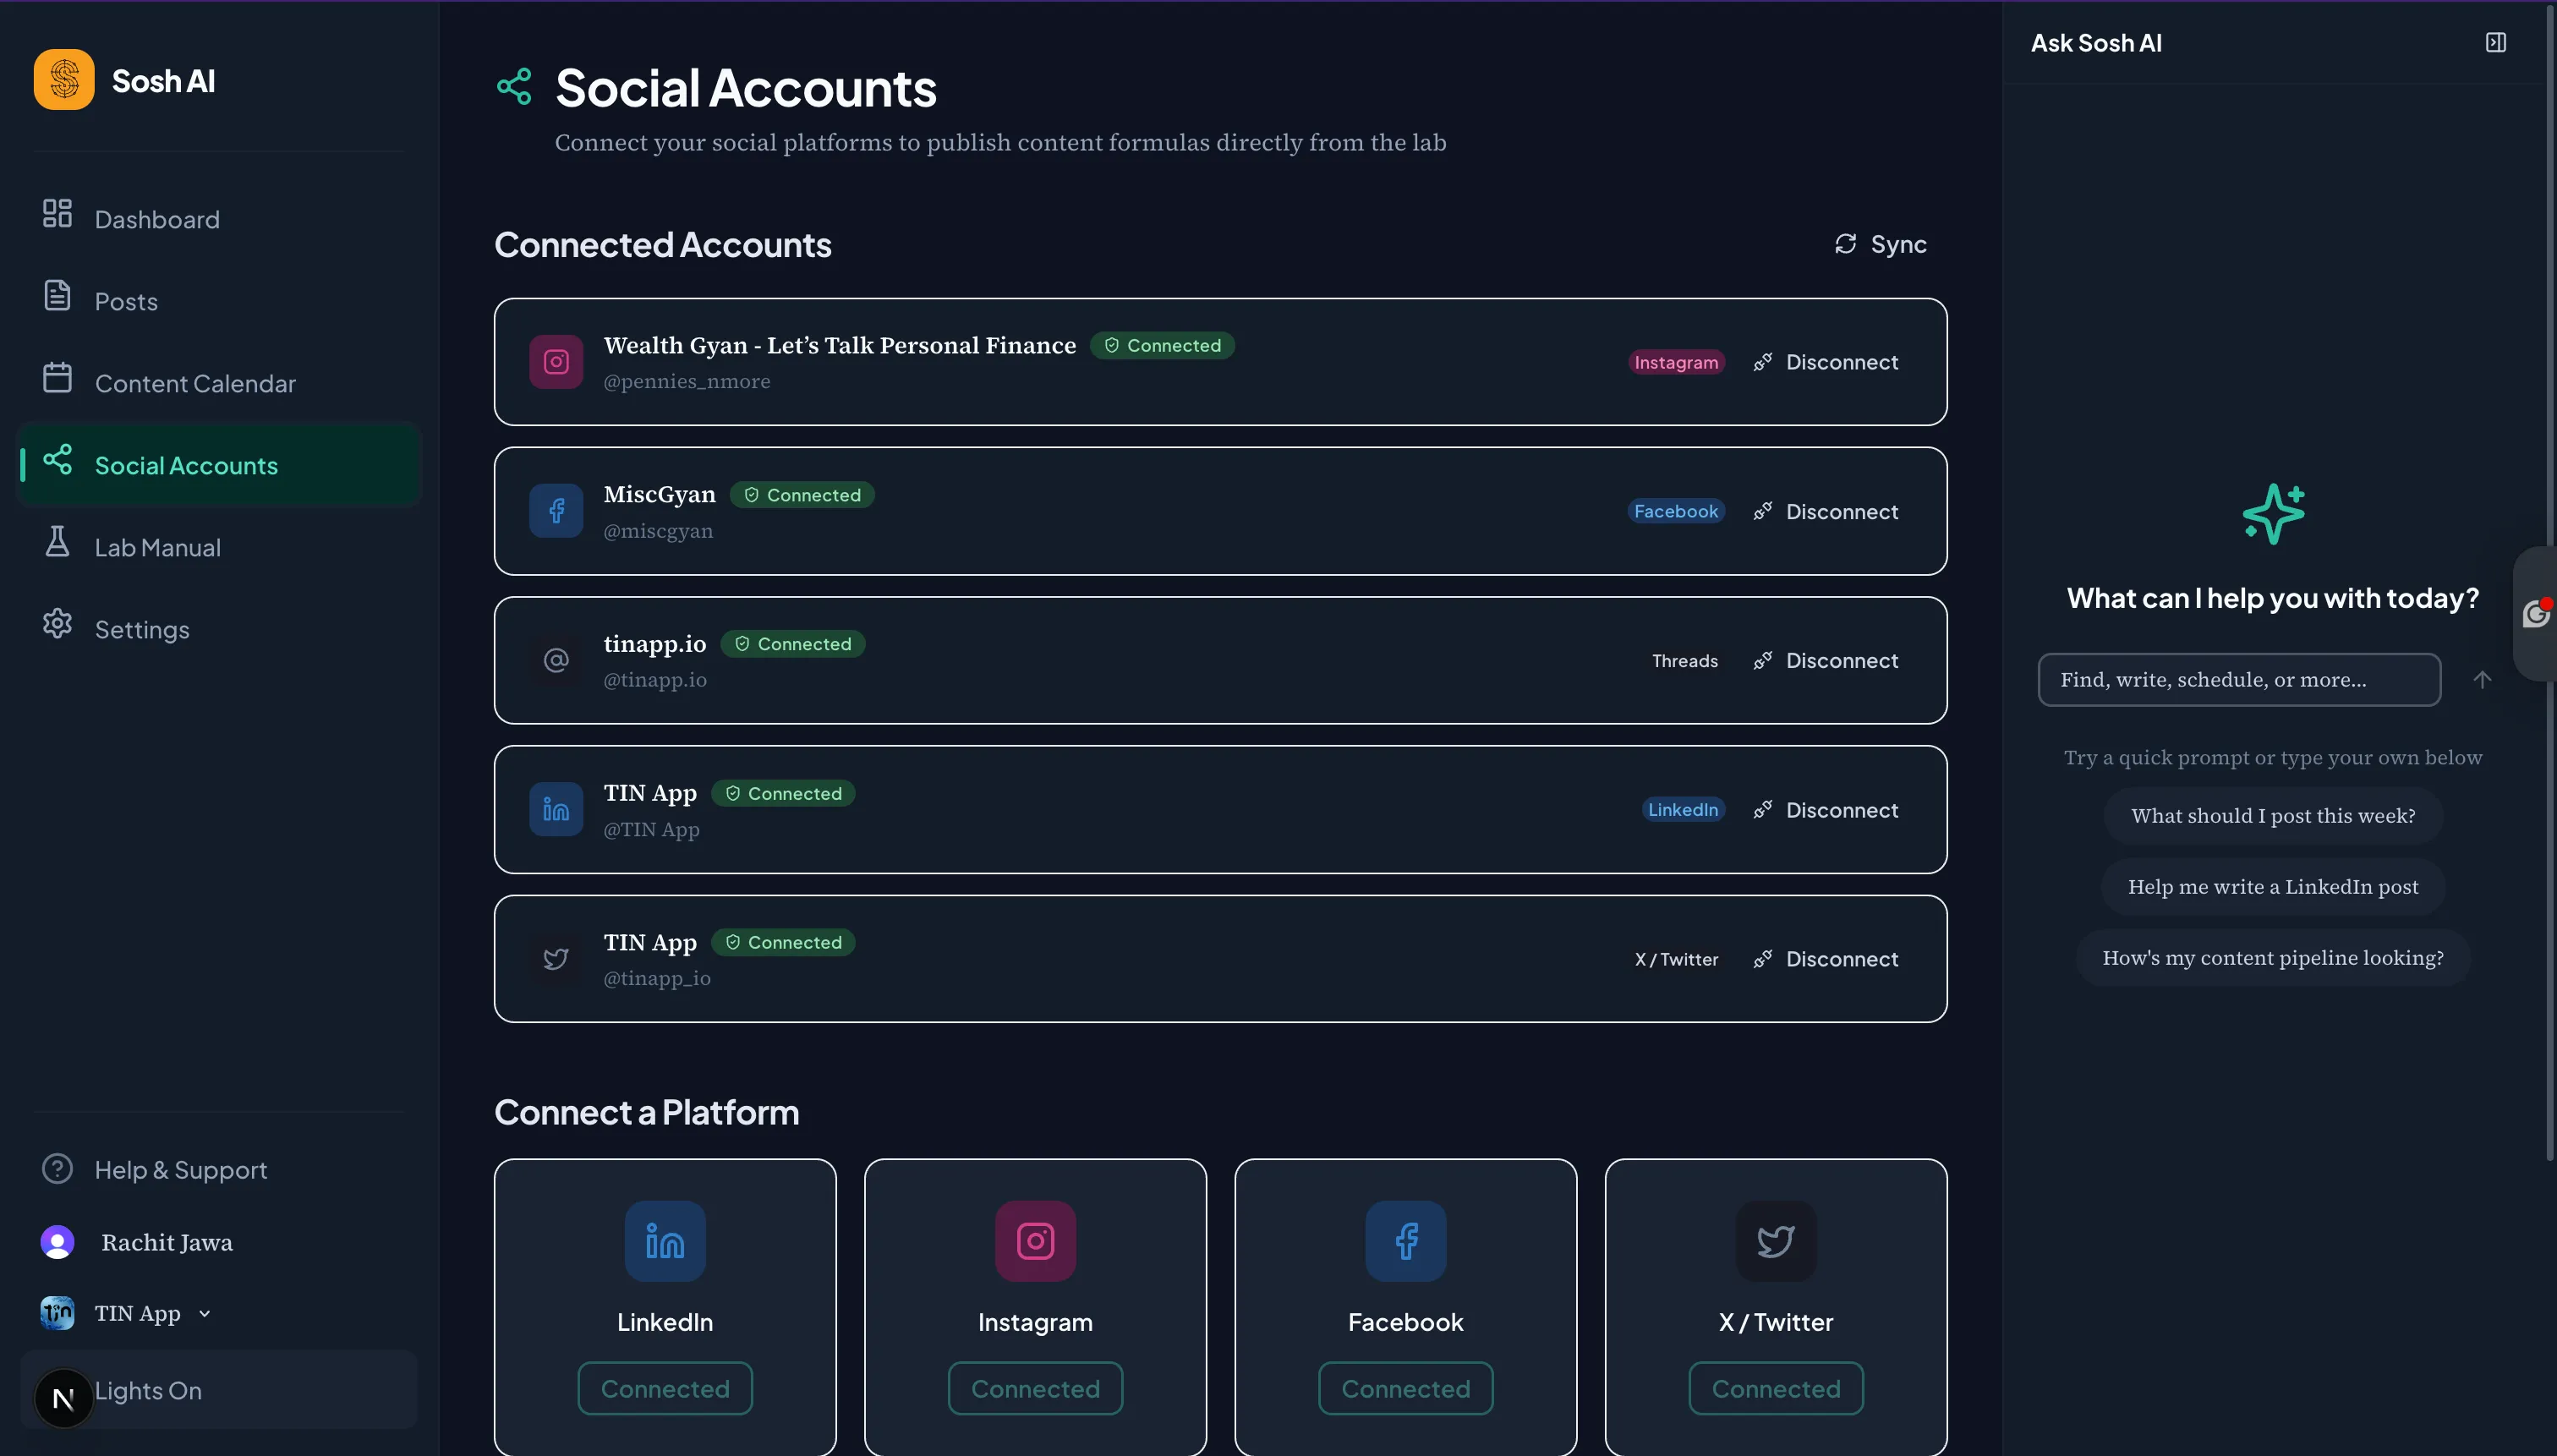Viewport: 2557px width, 1456px height.
Task: Click the @pennies_nmore handle
Action: coord(687,381)
